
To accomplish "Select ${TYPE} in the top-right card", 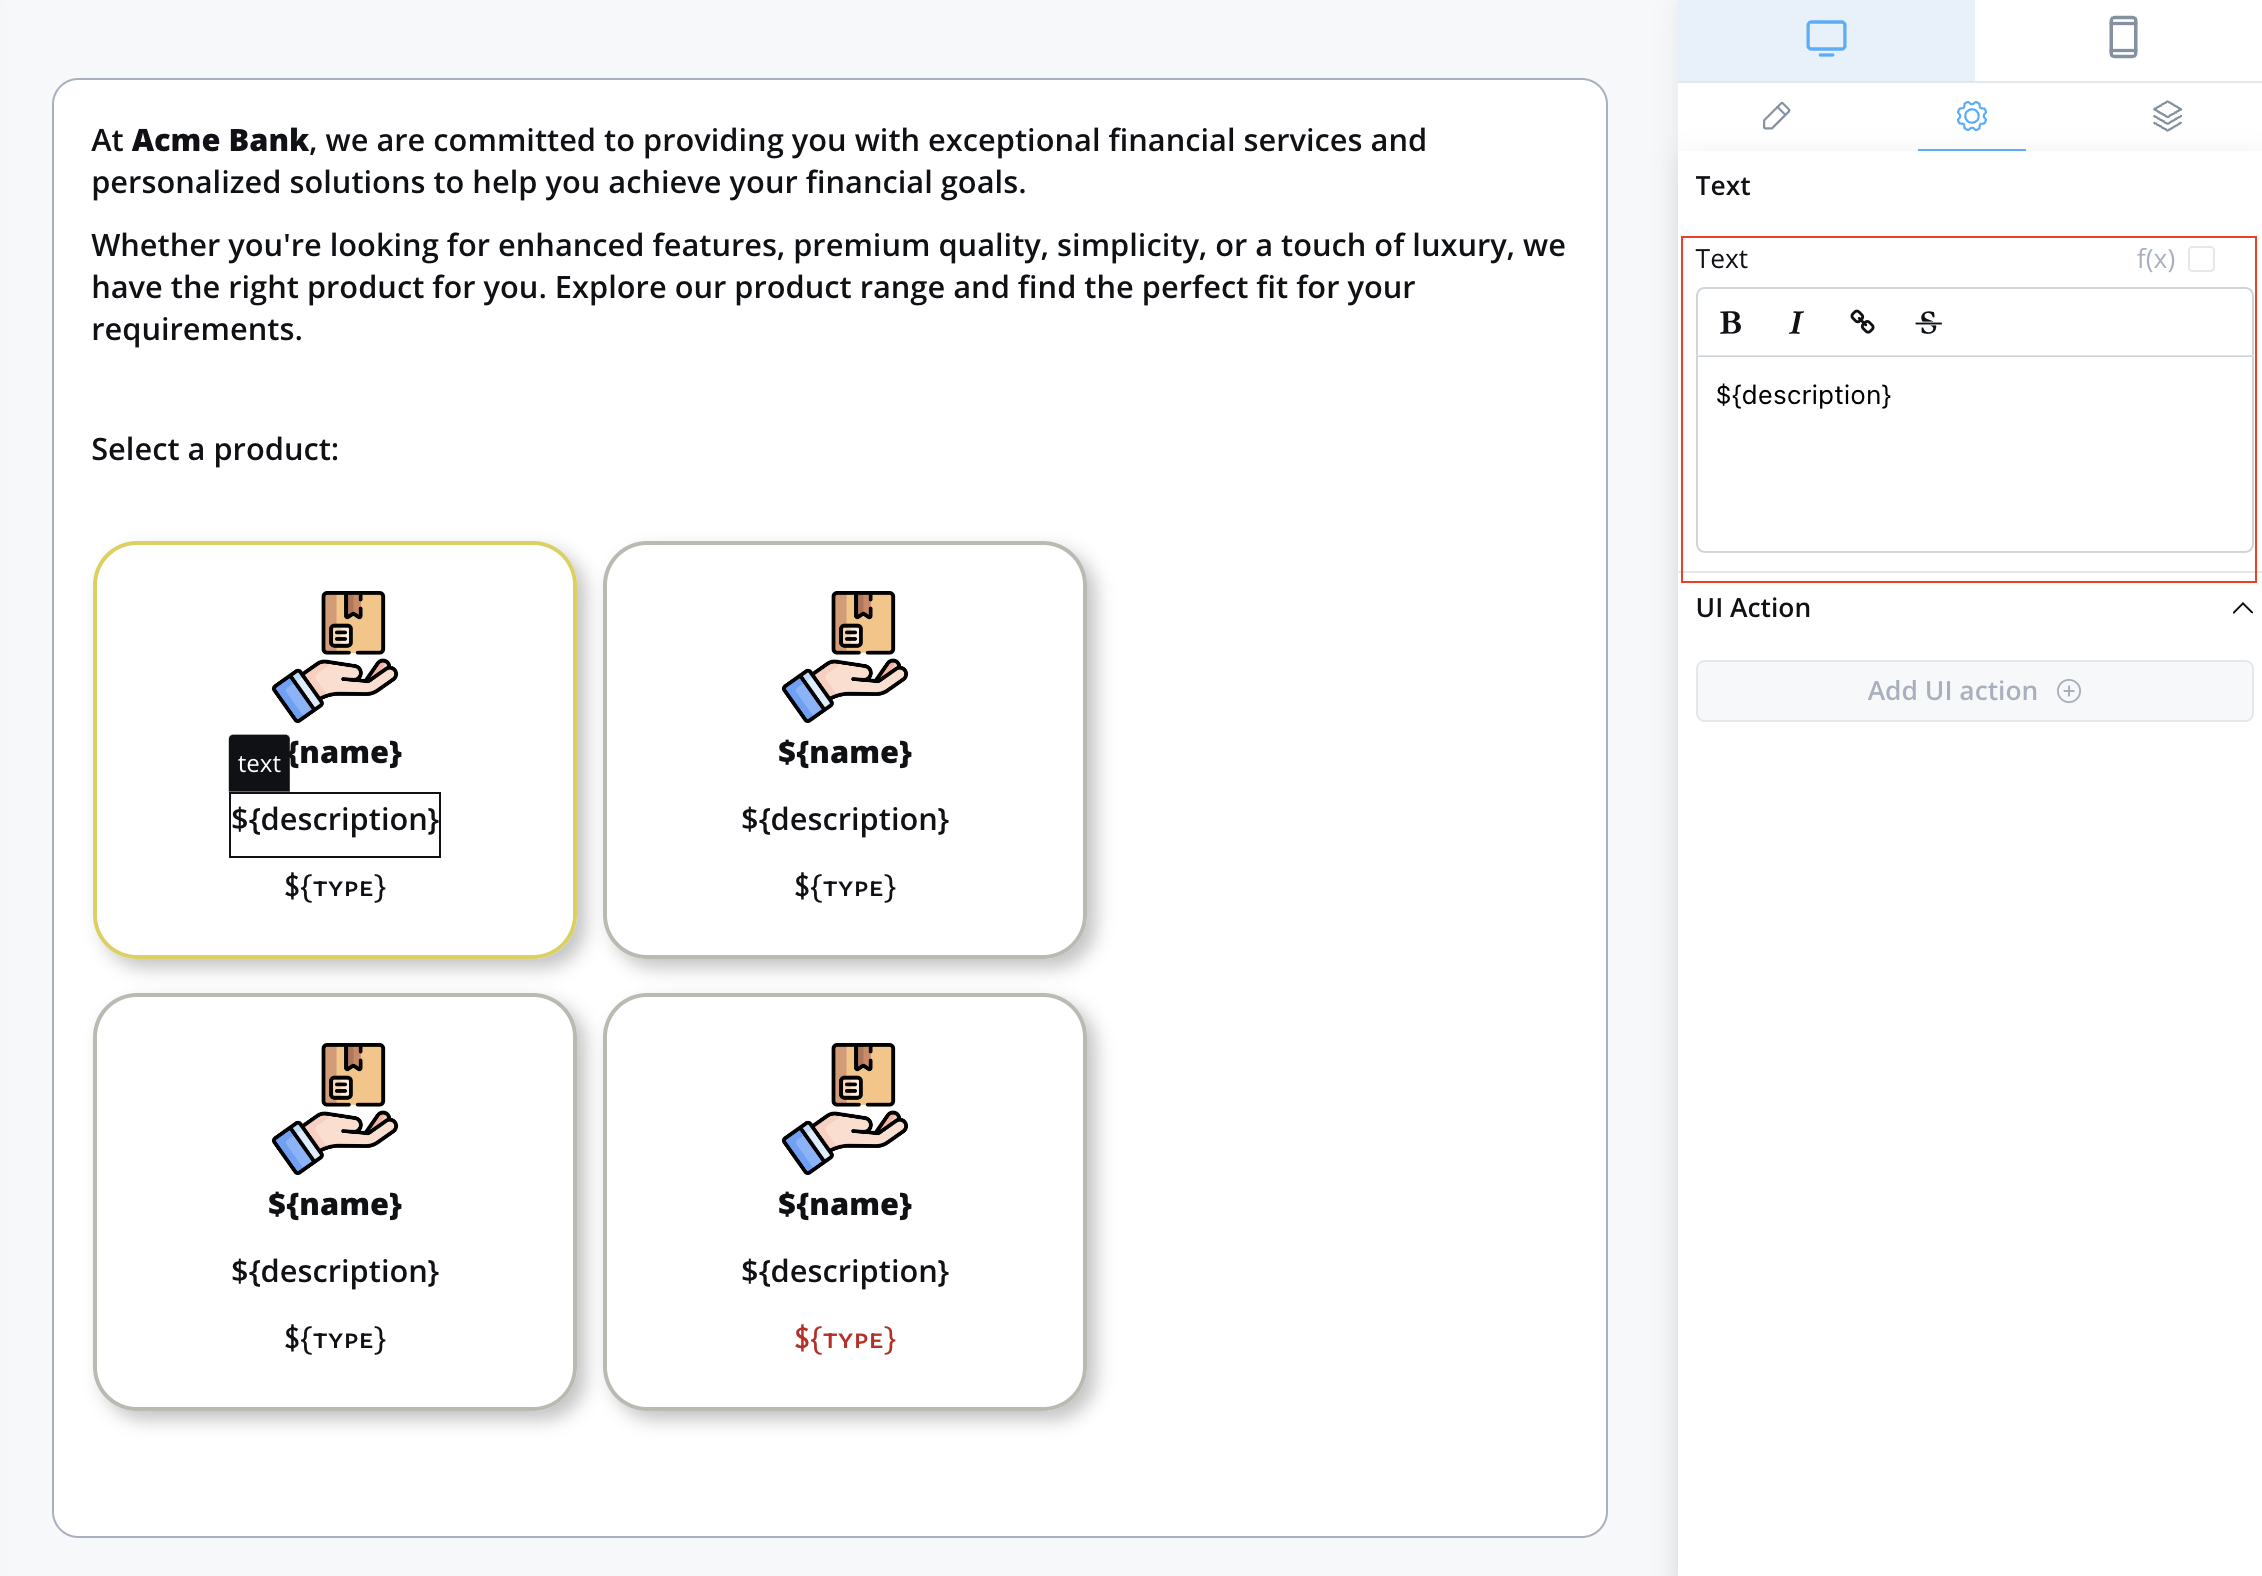I will 845,887.
